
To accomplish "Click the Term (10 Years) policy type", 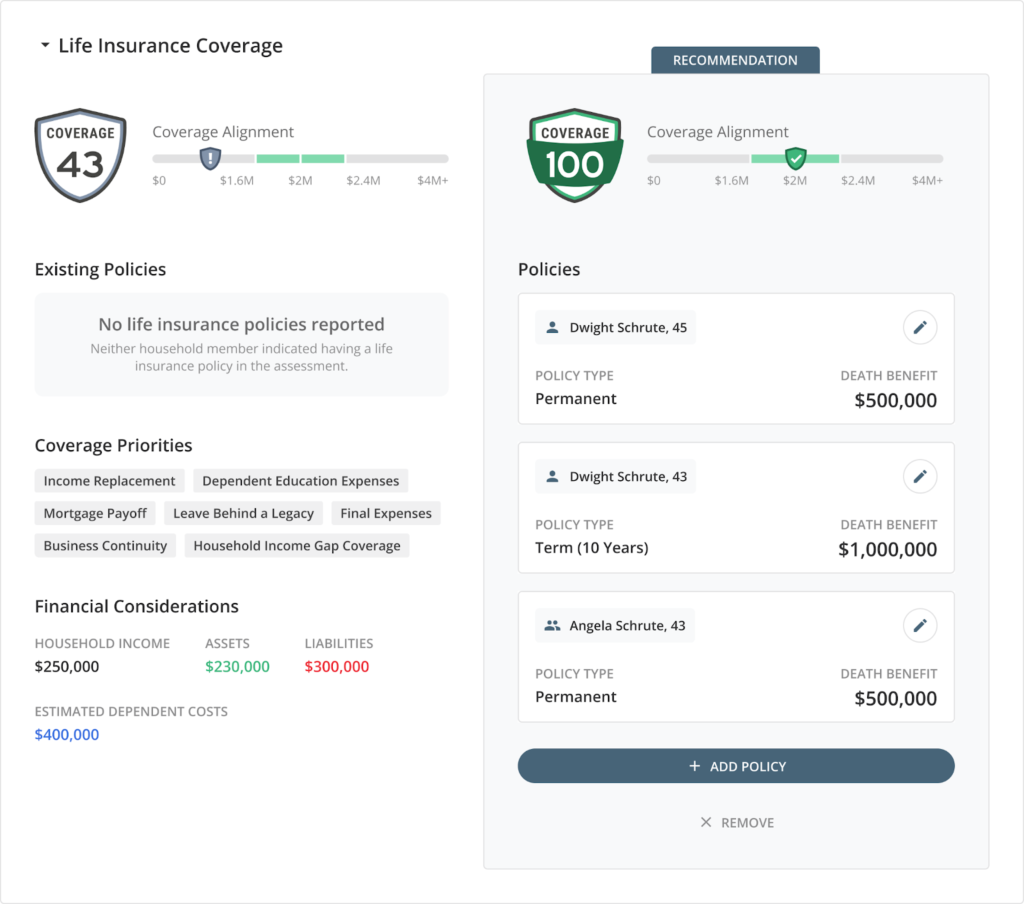I will [x=592, y=547].
